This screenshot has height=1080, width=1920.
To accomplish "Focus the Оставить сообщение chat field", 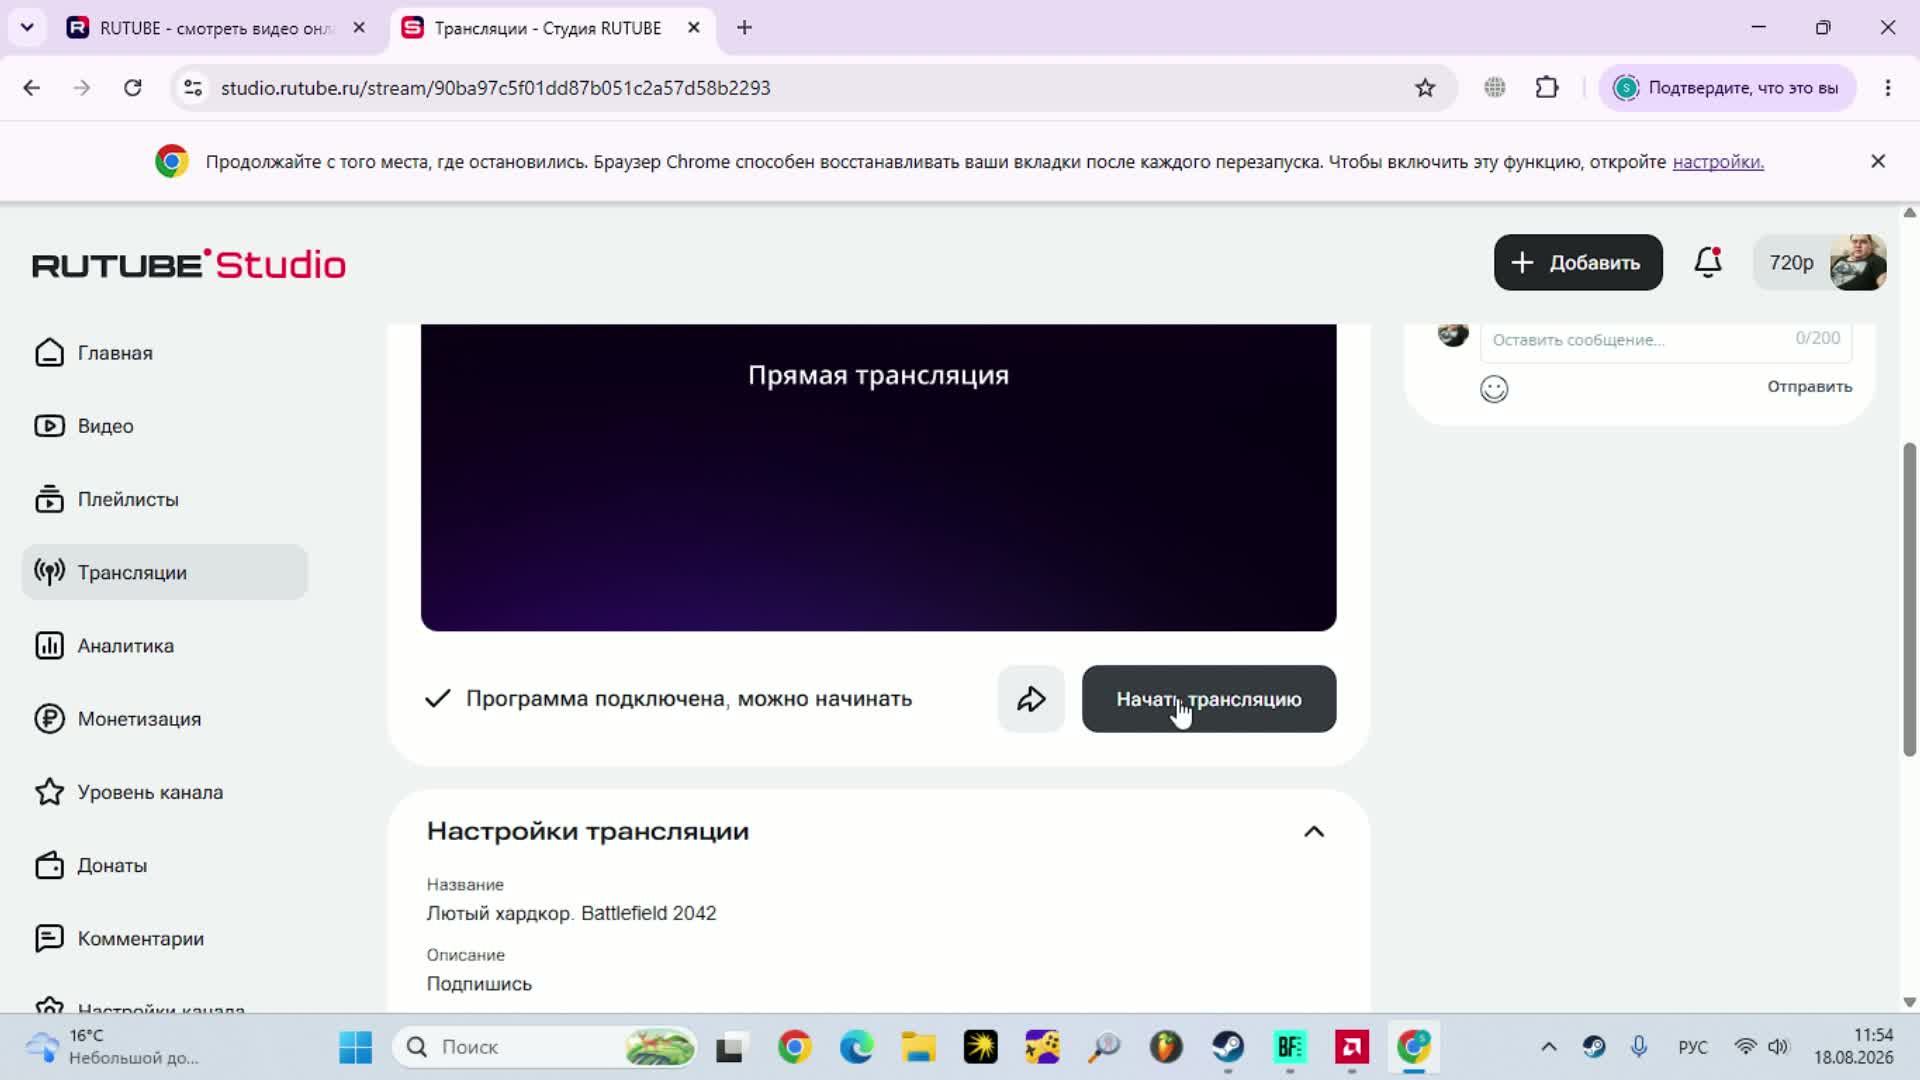I will (x=1666, y=340).
